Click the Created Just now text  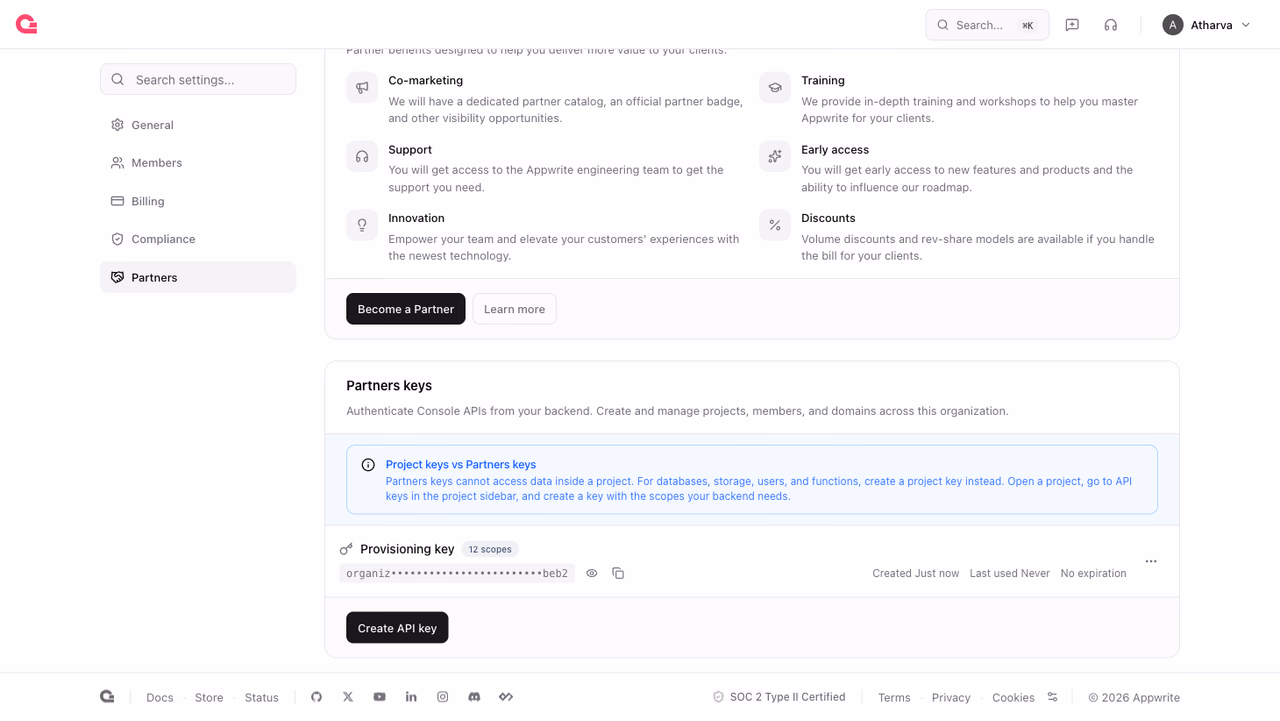pyautogui.click(x=915, y=573)
